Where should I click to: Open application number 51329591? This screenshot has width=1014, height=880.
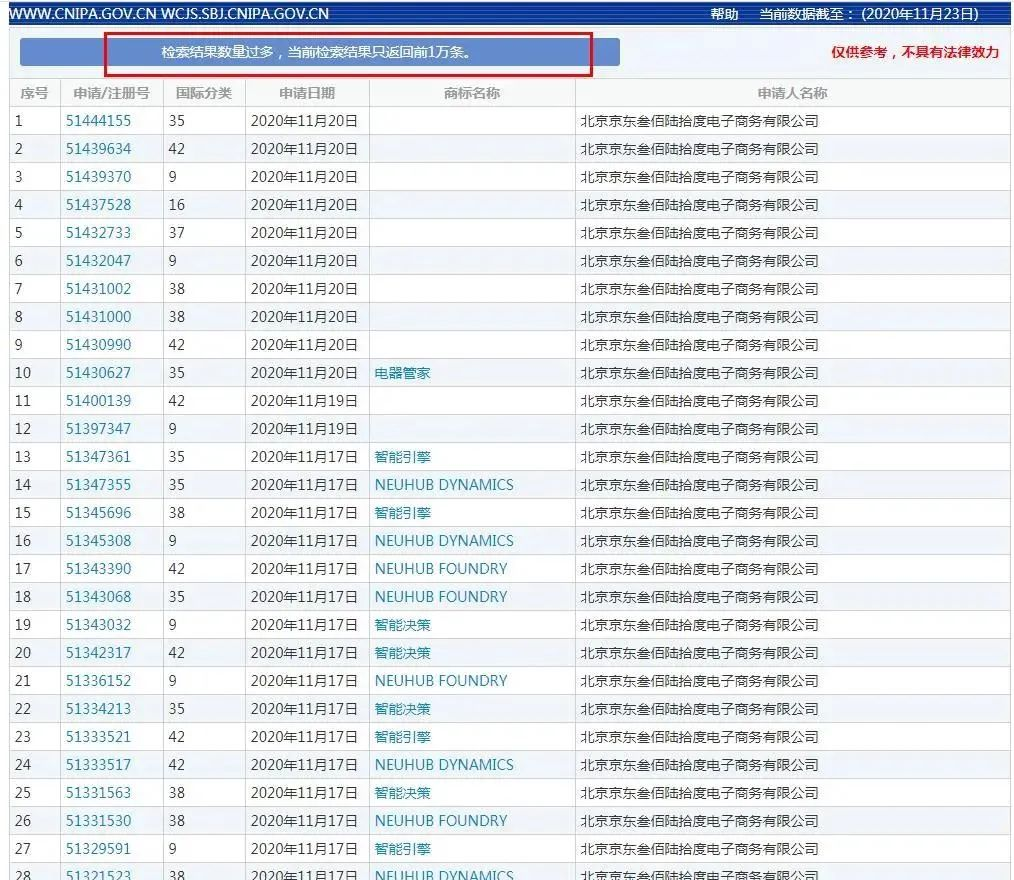(x=98, y=849)
